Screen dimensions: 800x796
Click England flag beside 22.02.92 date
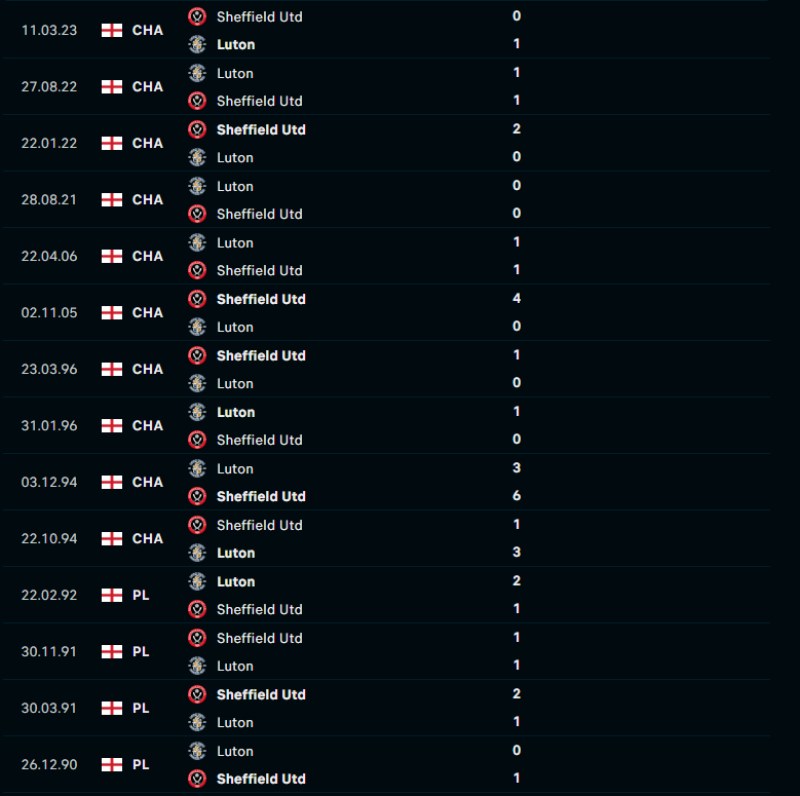(x=112, y=595)
